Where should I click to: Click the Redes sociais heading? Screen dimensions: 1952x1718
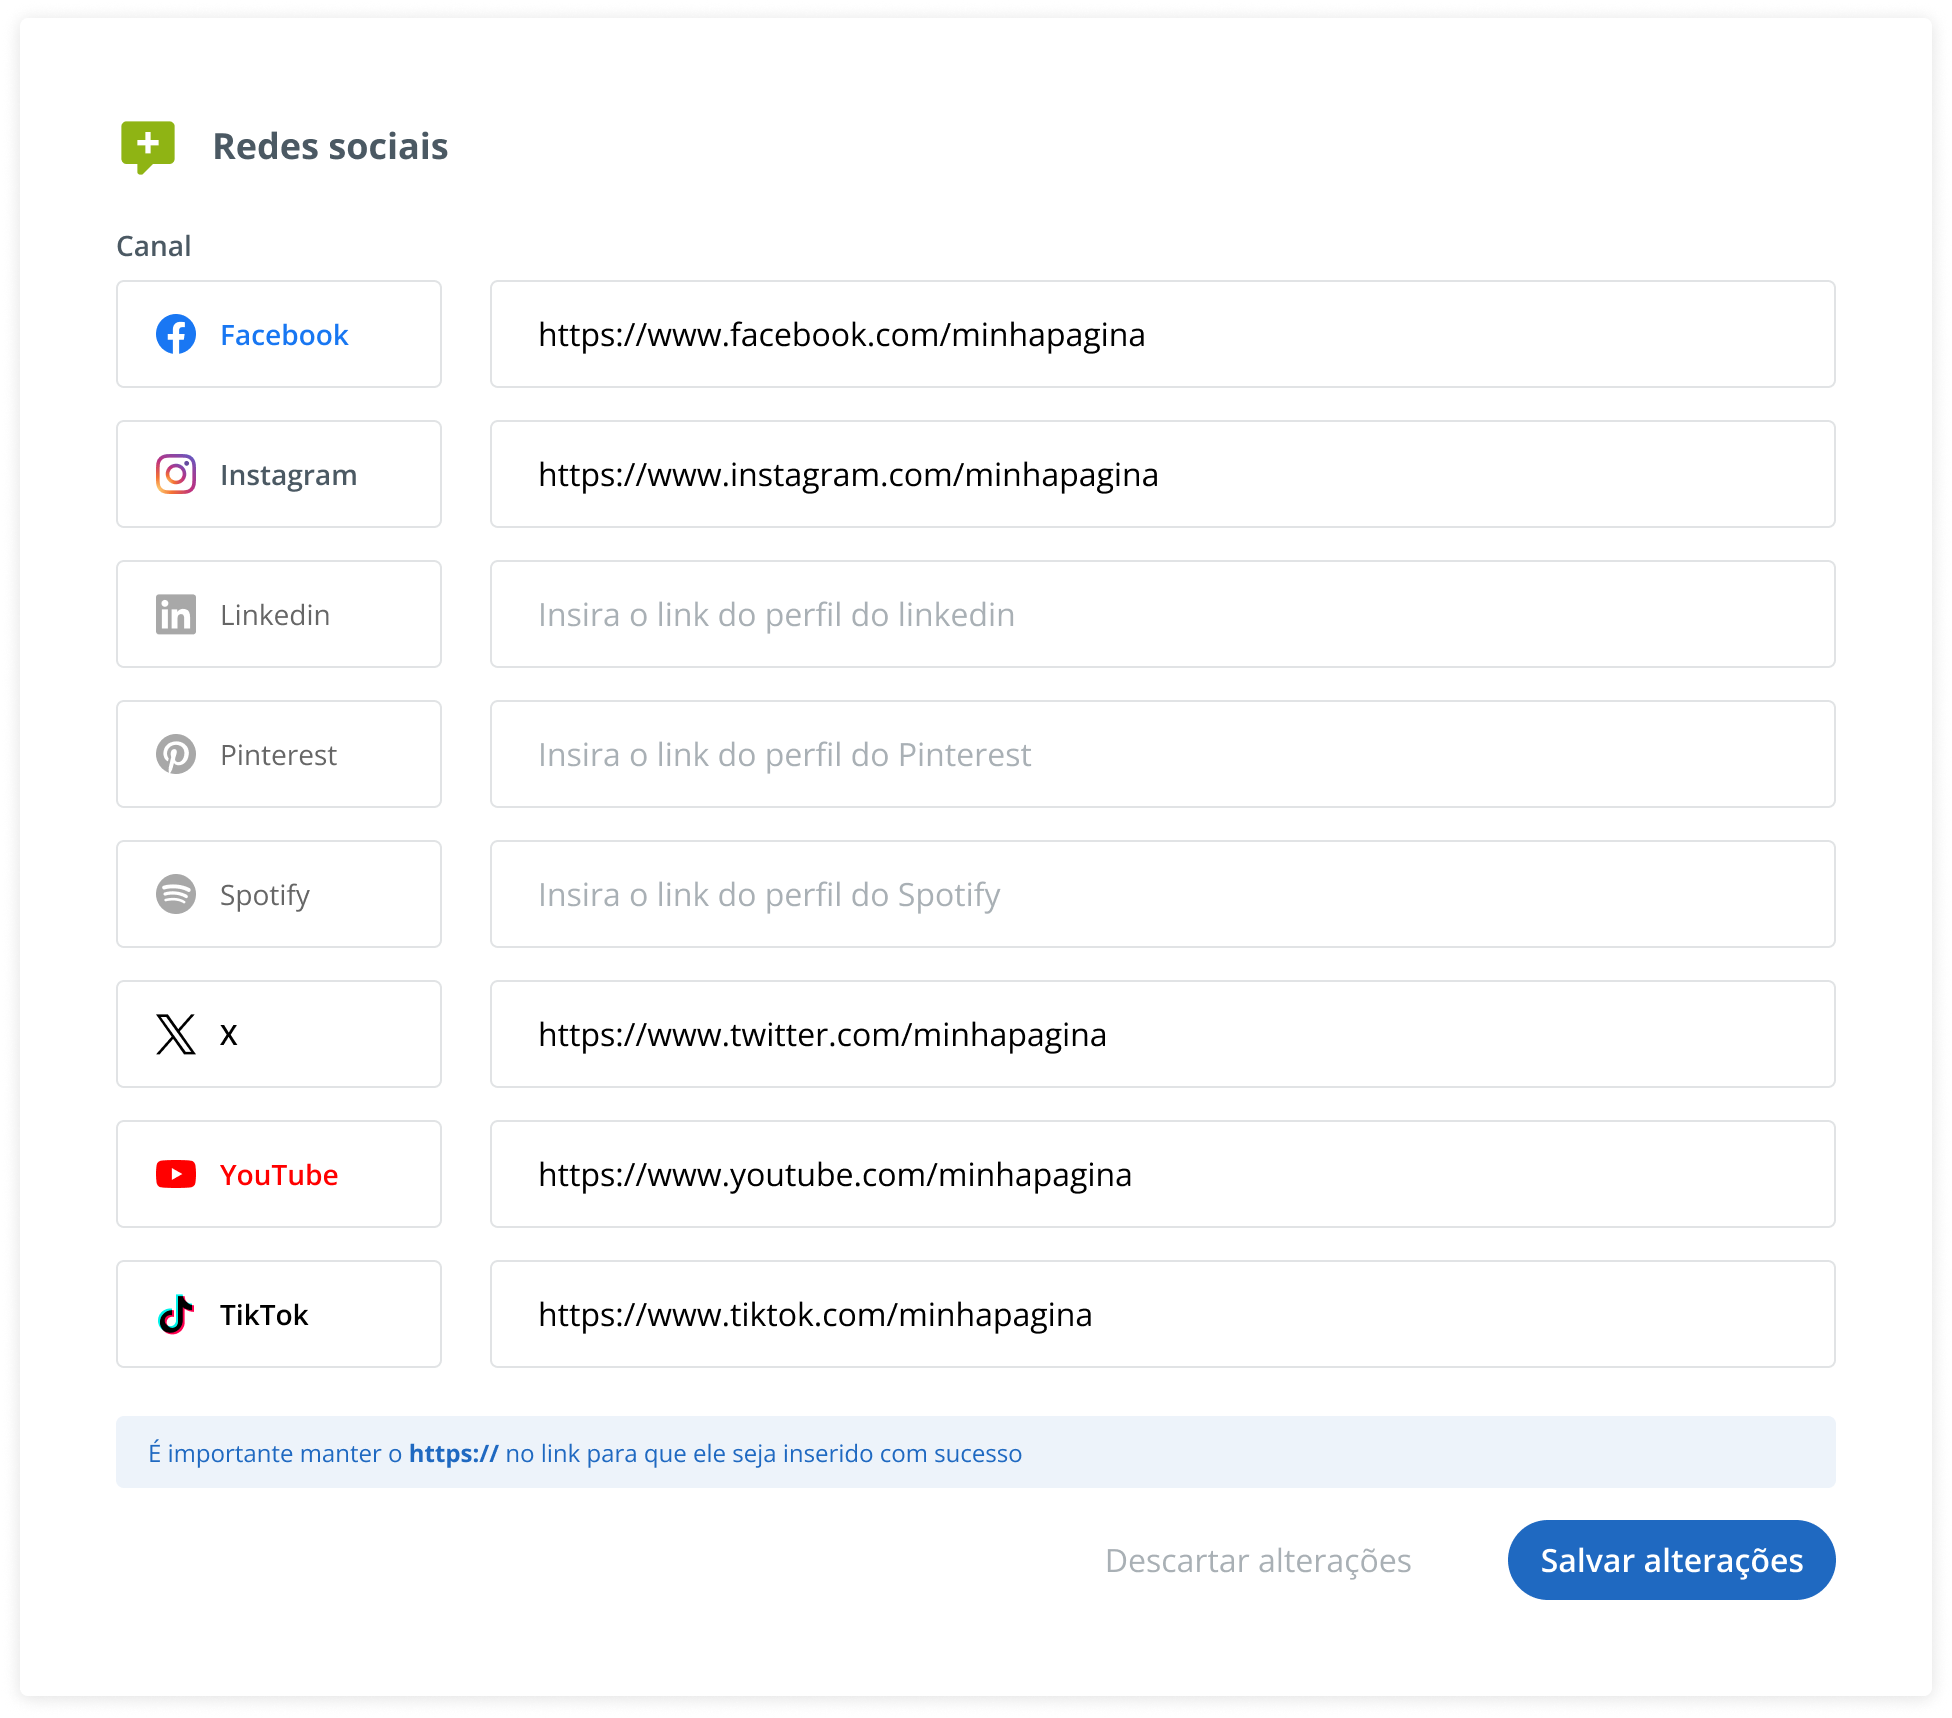pos(330,147)
